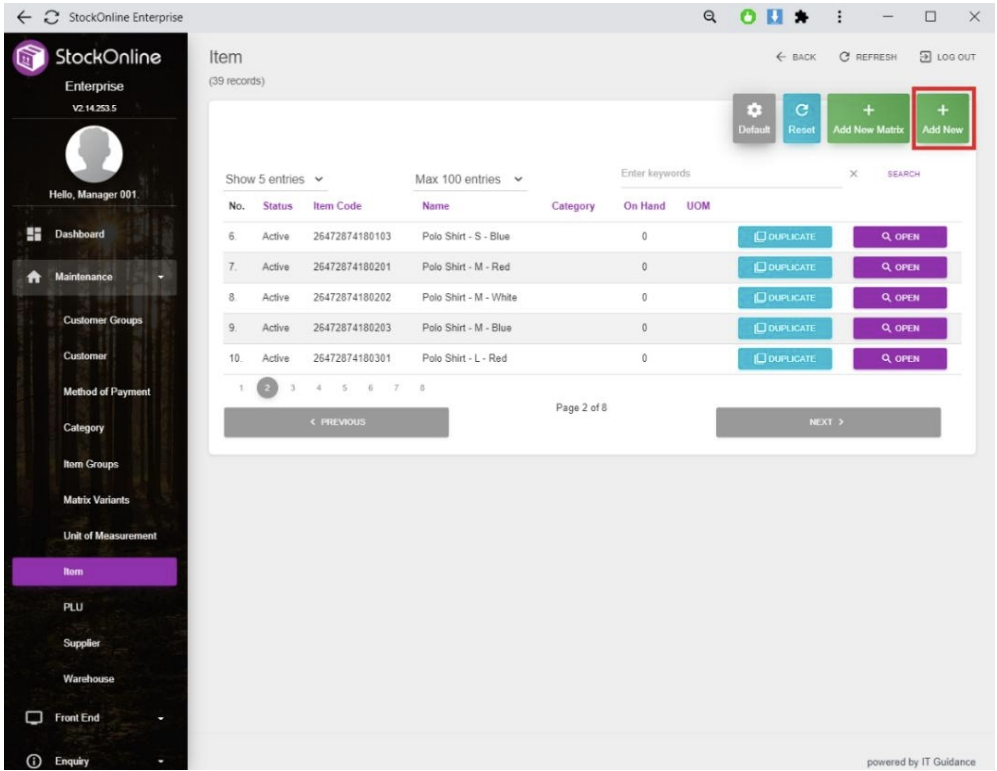Open Matrix Variants in the sidebar
The height and width of the screenshot is (771, 997).
coord(96,500)
